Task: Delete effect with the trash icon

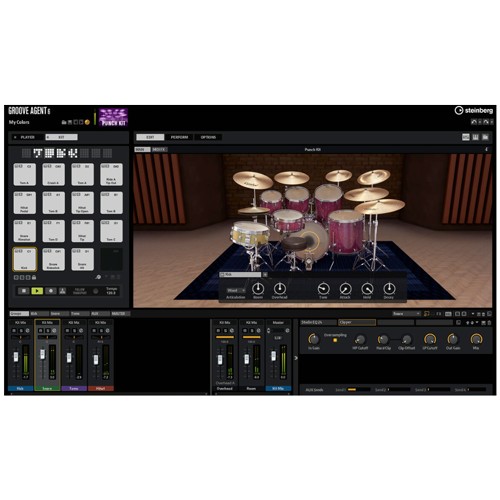Action: click(x=489, y=323)
